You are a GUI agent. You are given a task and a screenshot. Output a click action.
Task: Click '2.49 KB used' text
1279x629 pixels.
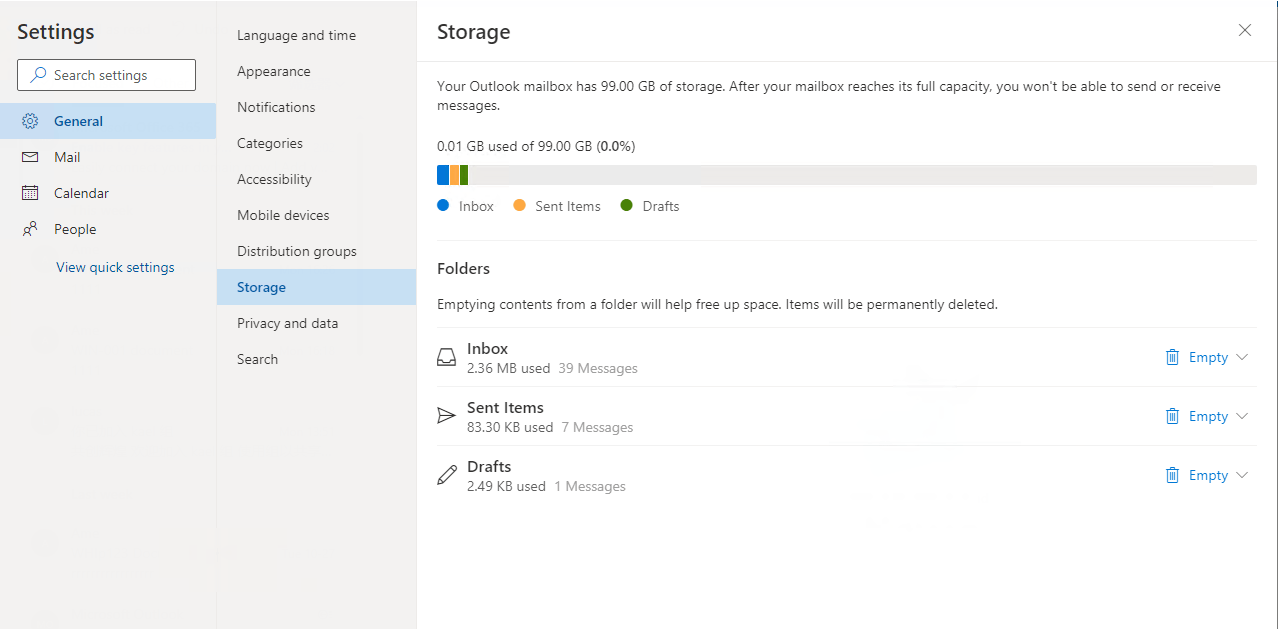tap(506, 486)
